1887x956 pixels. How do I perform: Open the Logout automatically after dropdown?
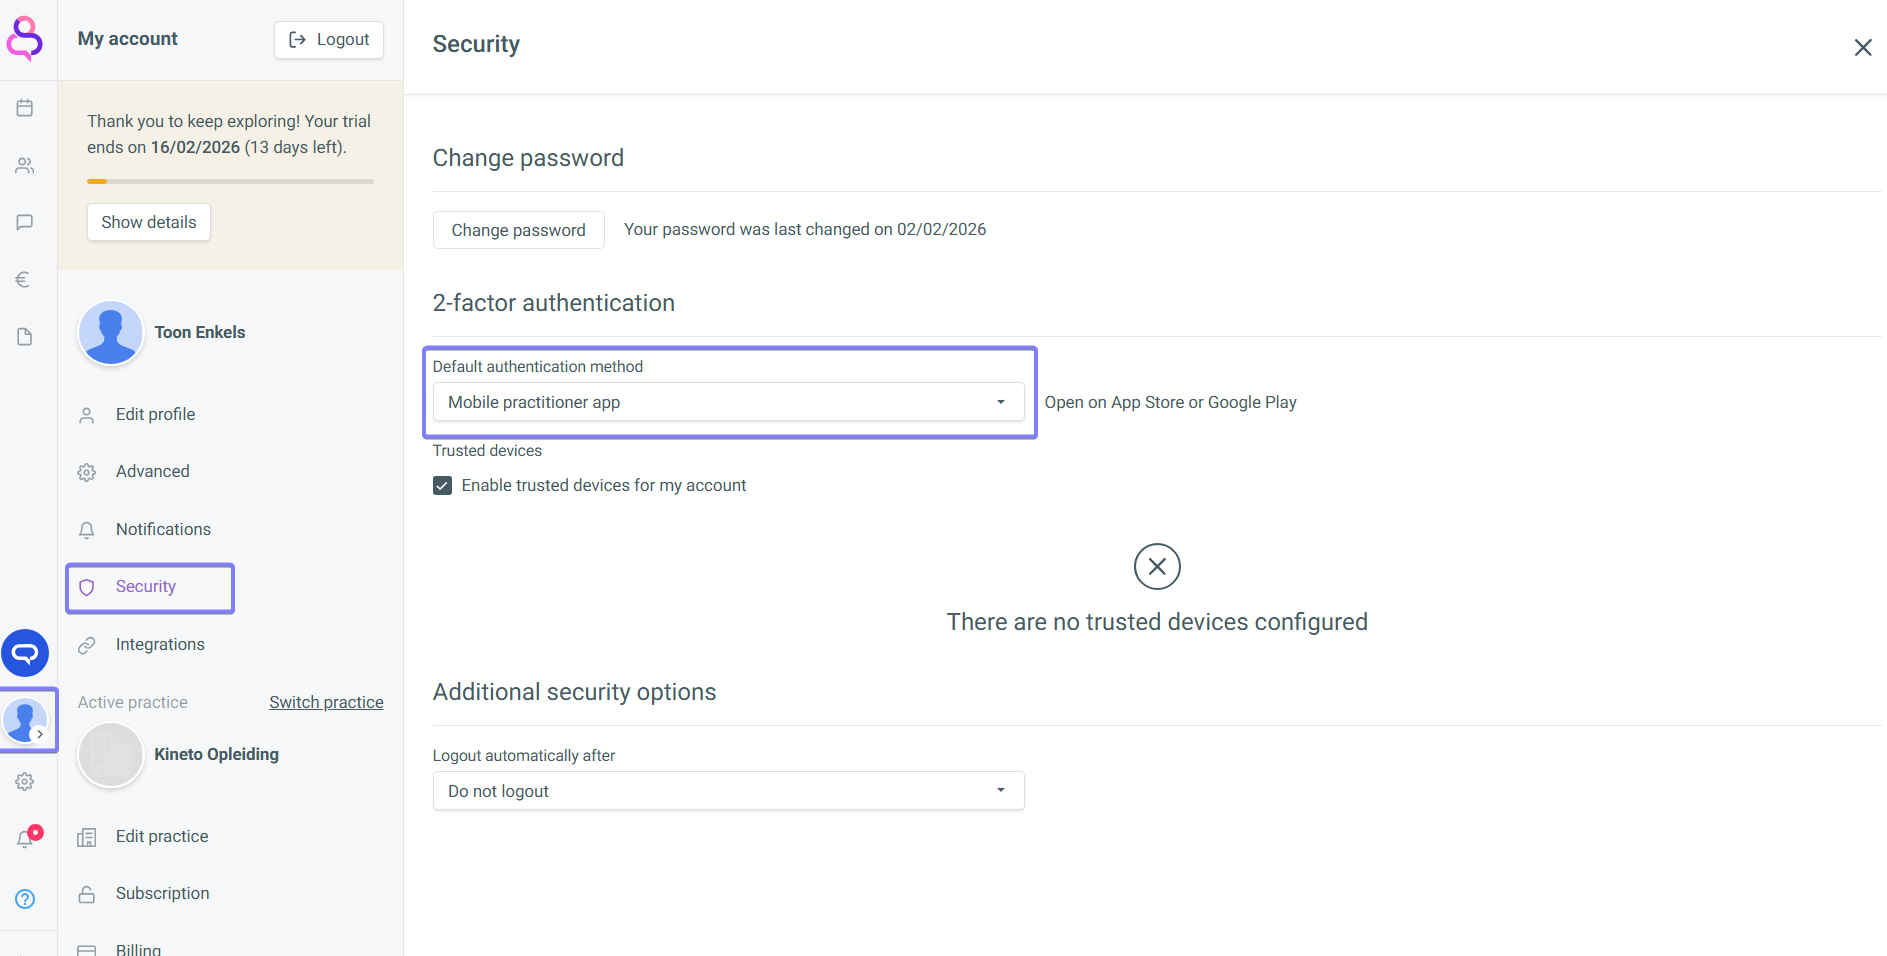728,791
